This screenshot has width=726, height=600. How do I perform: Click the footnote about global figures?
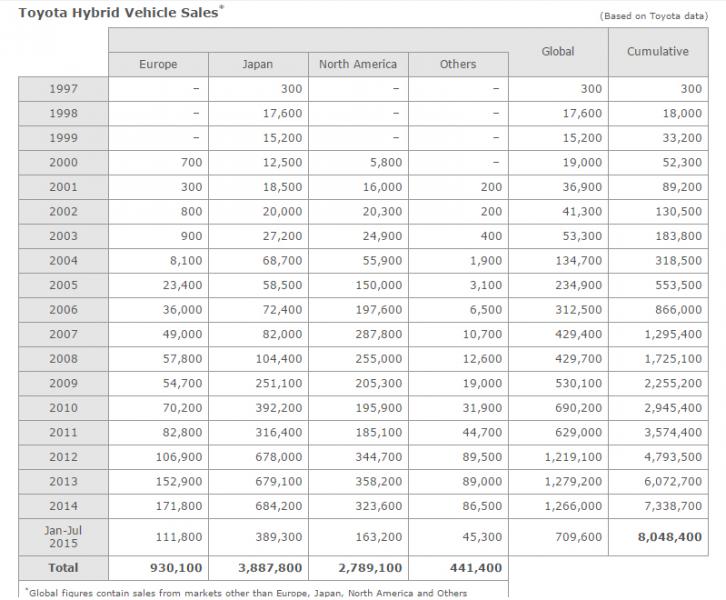tap(244, 592)
